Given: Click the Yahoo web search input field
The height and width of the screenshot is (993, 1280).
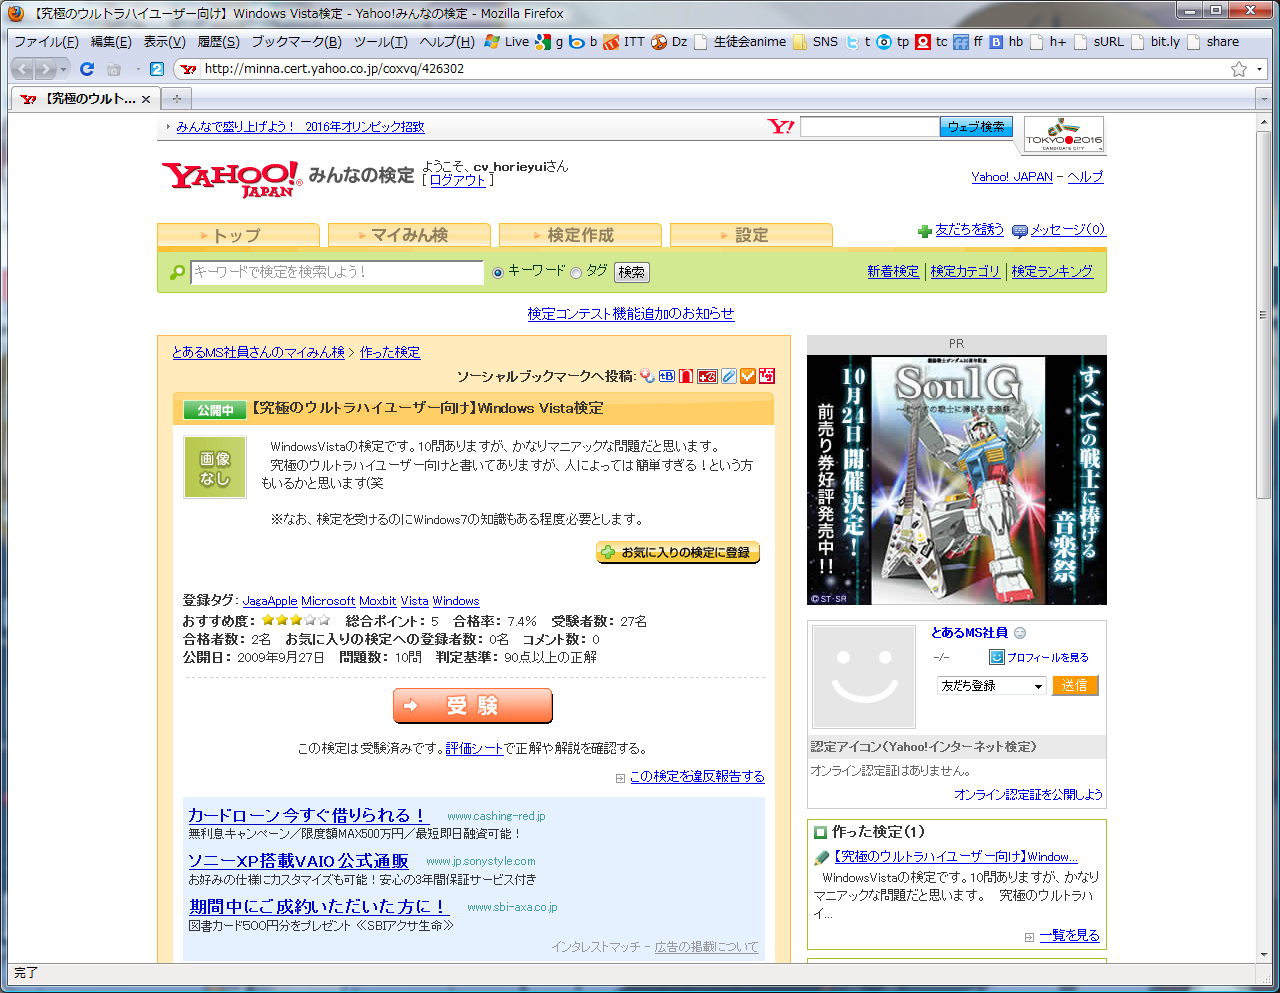Looking at the screenshot, I should coord(869,127).
